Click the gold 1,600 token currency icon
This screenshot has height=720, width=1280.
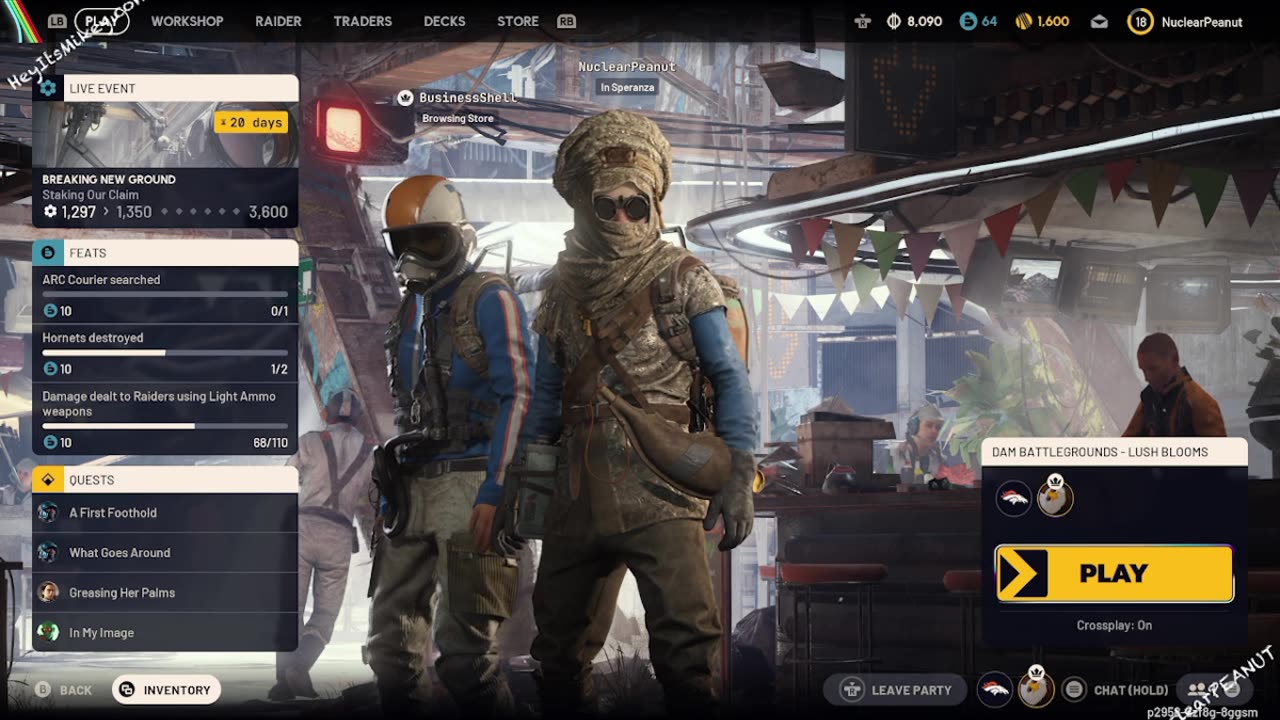click(1023, 21)
